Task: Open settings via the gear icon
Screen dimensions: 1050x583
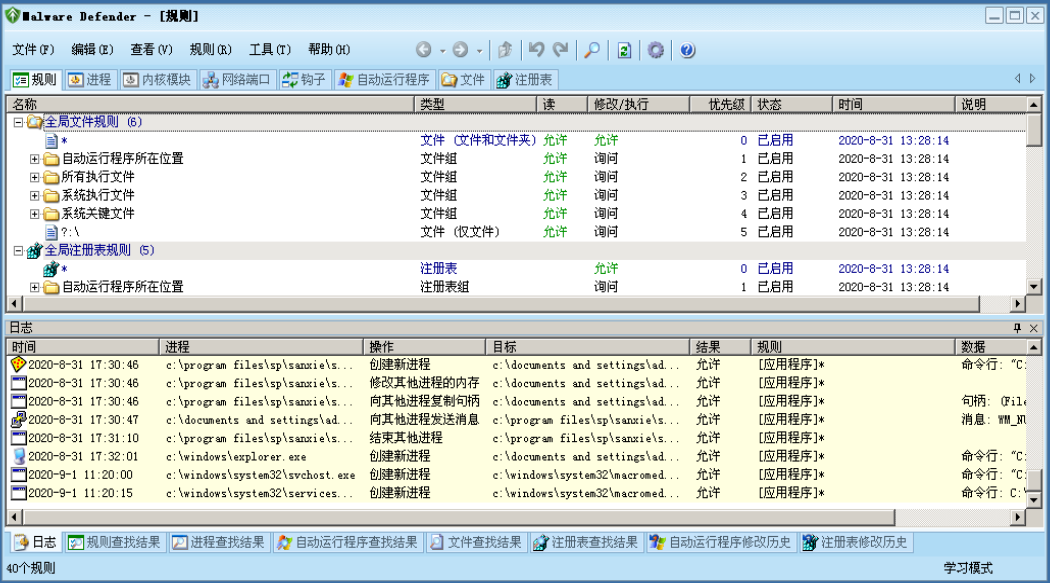Action: [656, 50]
